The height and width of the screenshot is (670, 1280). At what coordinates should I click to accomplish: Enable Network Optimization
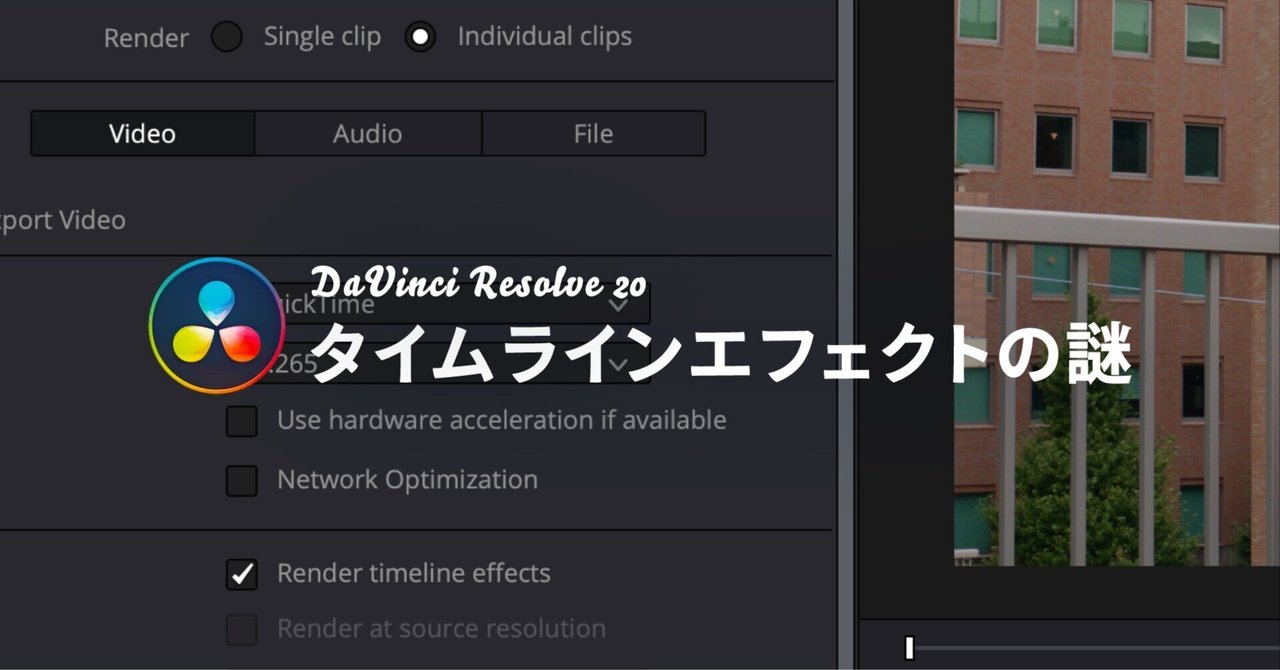click(241, 480)
